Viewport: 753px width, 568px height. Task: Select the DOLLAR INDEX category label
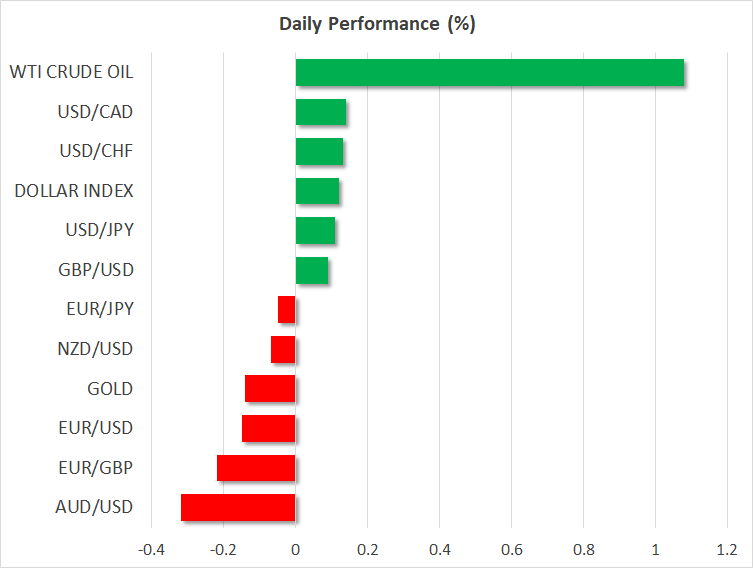(x=74, y=190)
